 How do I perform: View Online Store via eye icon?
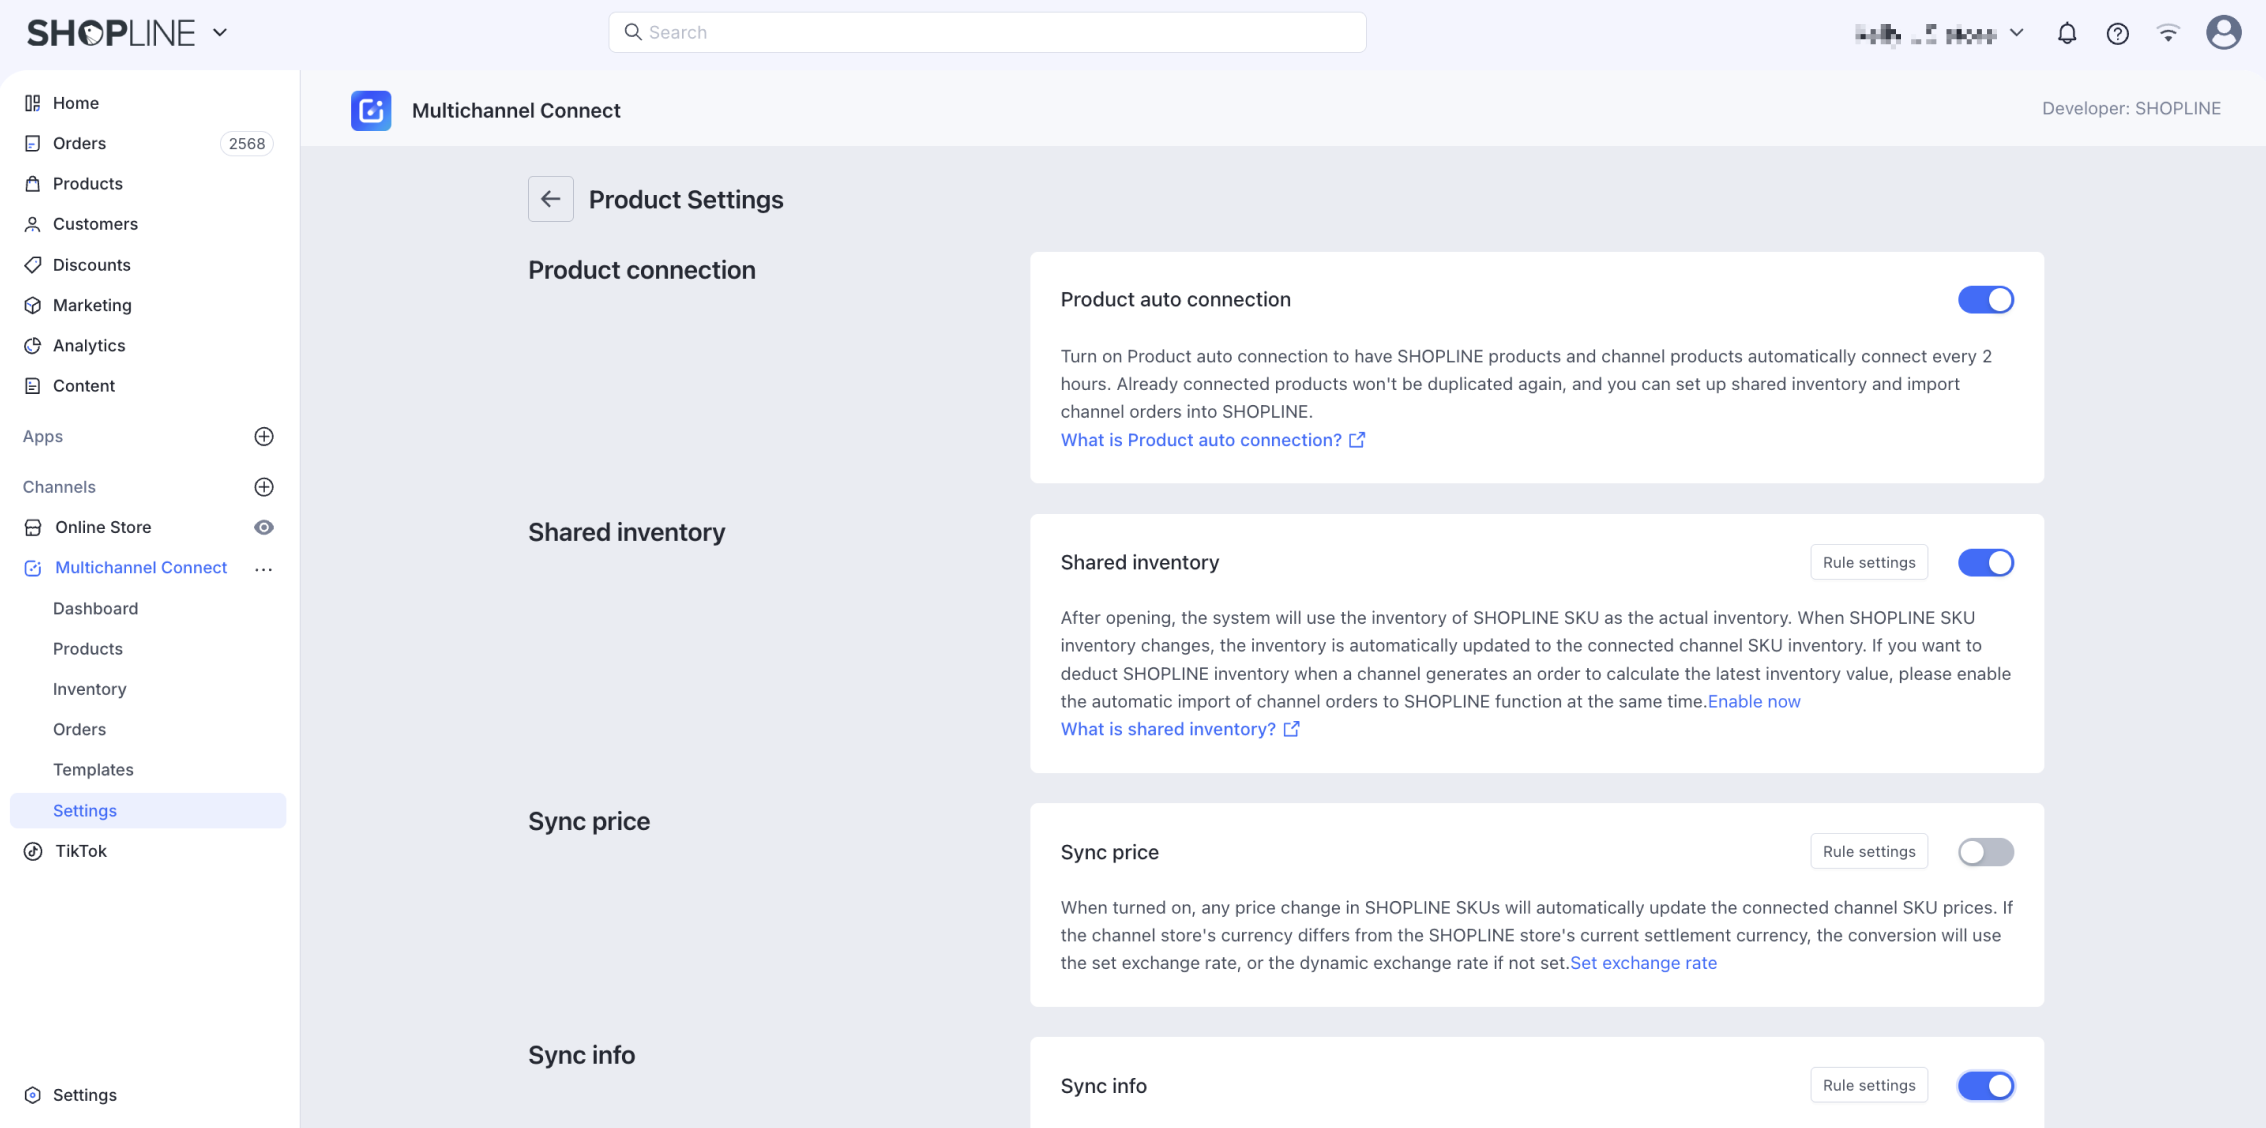264,528
